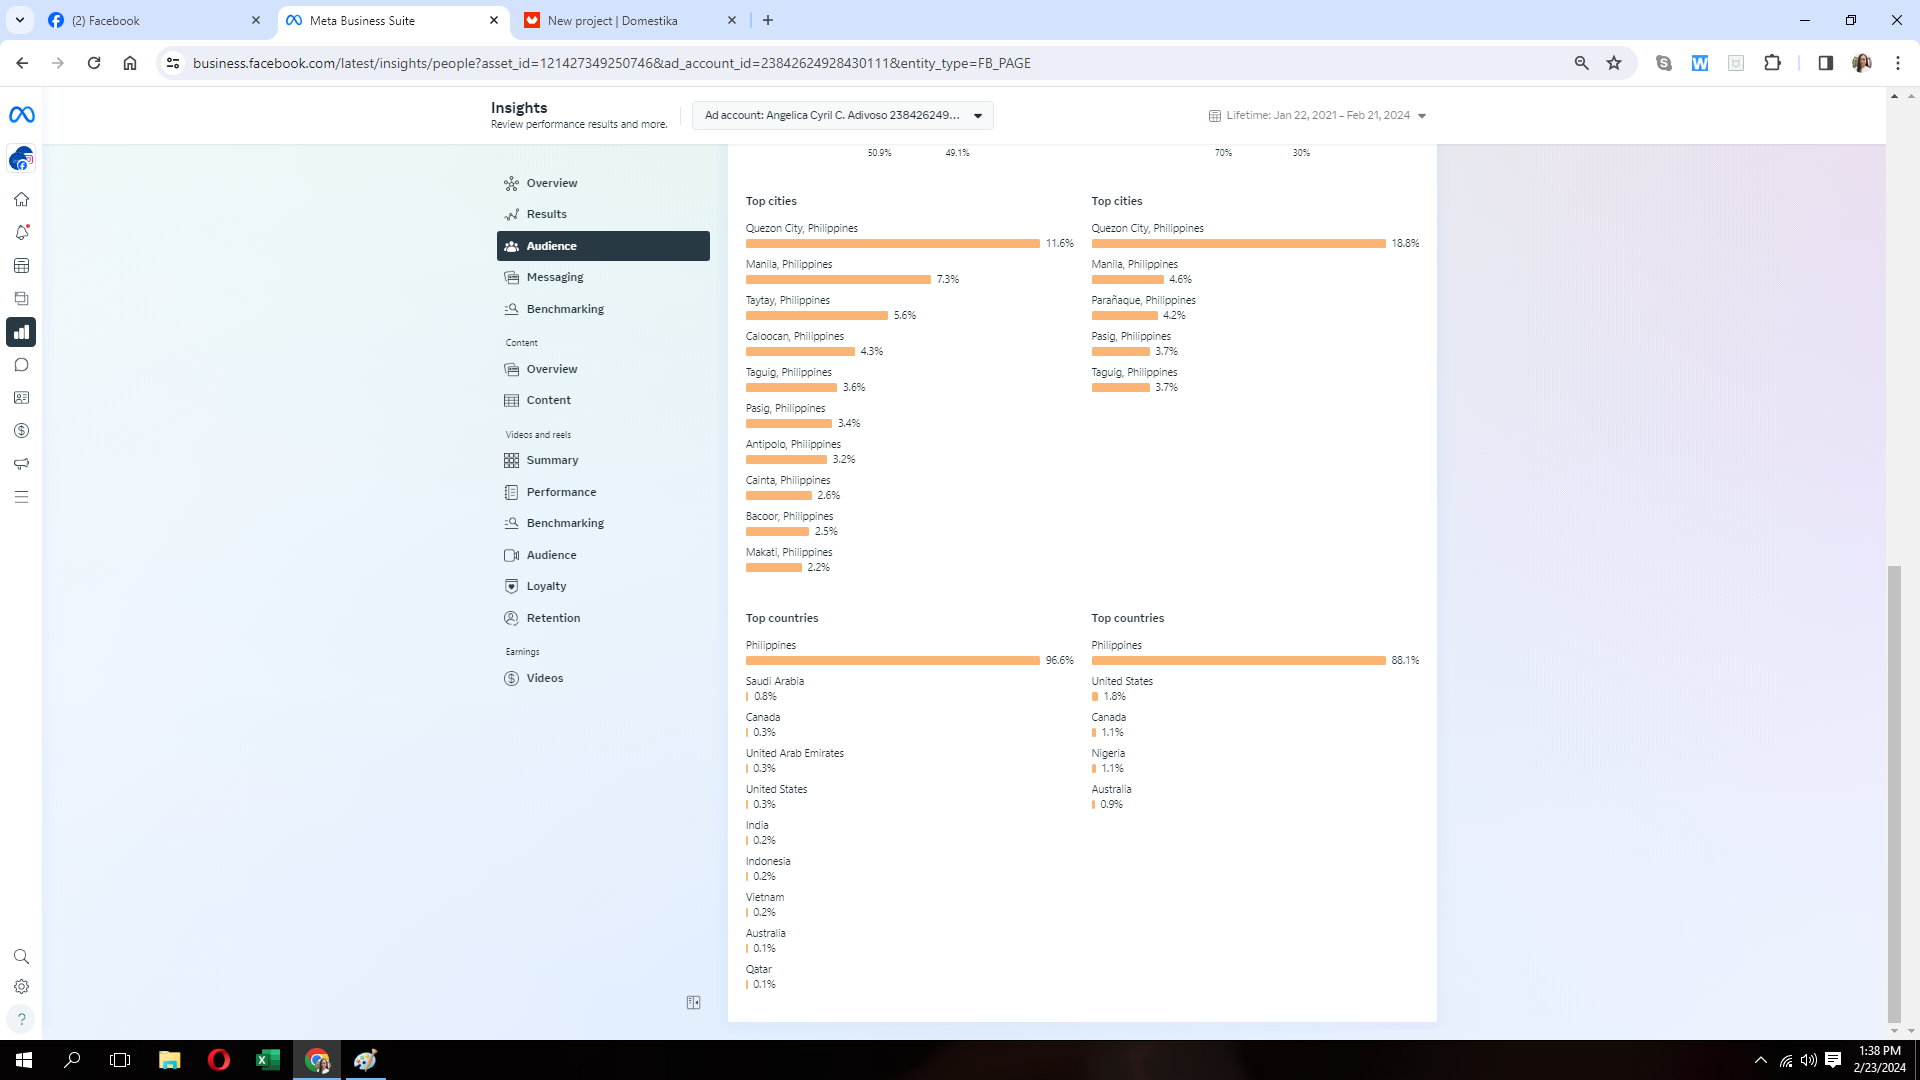Open Content icon in left rail
The image size is (1920, 1080).
point(21,298)
